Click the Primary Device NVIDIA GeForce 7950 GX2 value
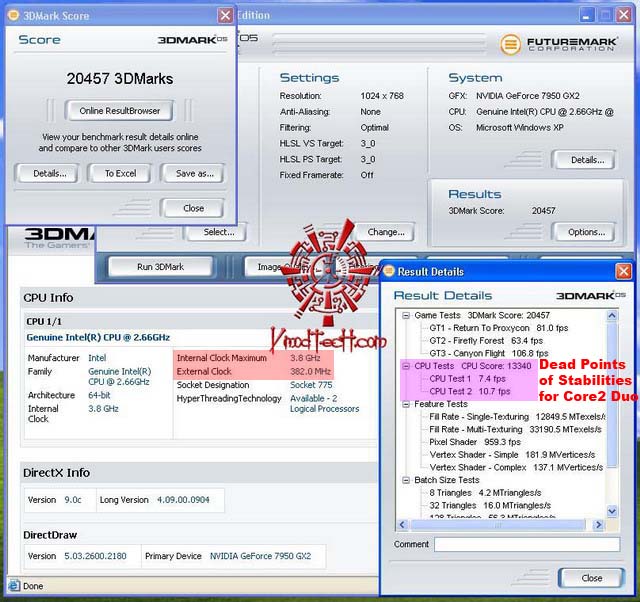Screen dimensions: 640x602 [x=260, y=556]
